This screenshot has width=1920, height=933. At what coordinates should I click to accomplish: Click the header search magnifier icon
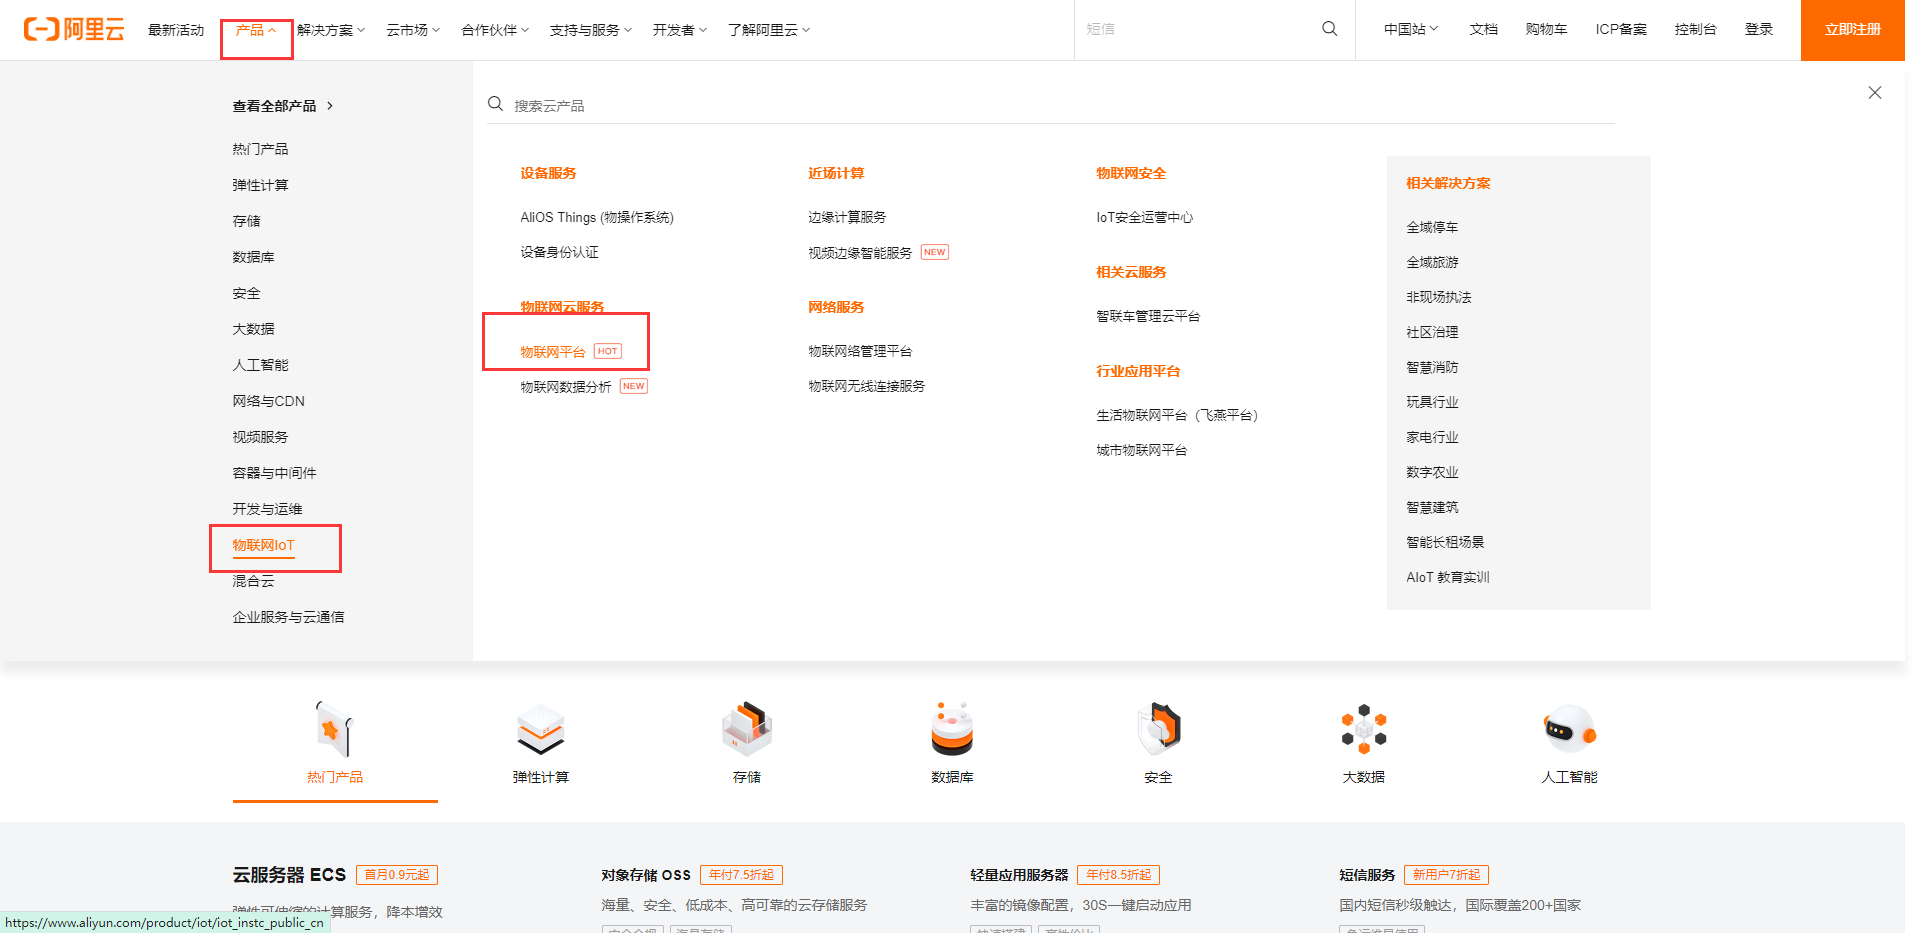(x=1329, y=29)
